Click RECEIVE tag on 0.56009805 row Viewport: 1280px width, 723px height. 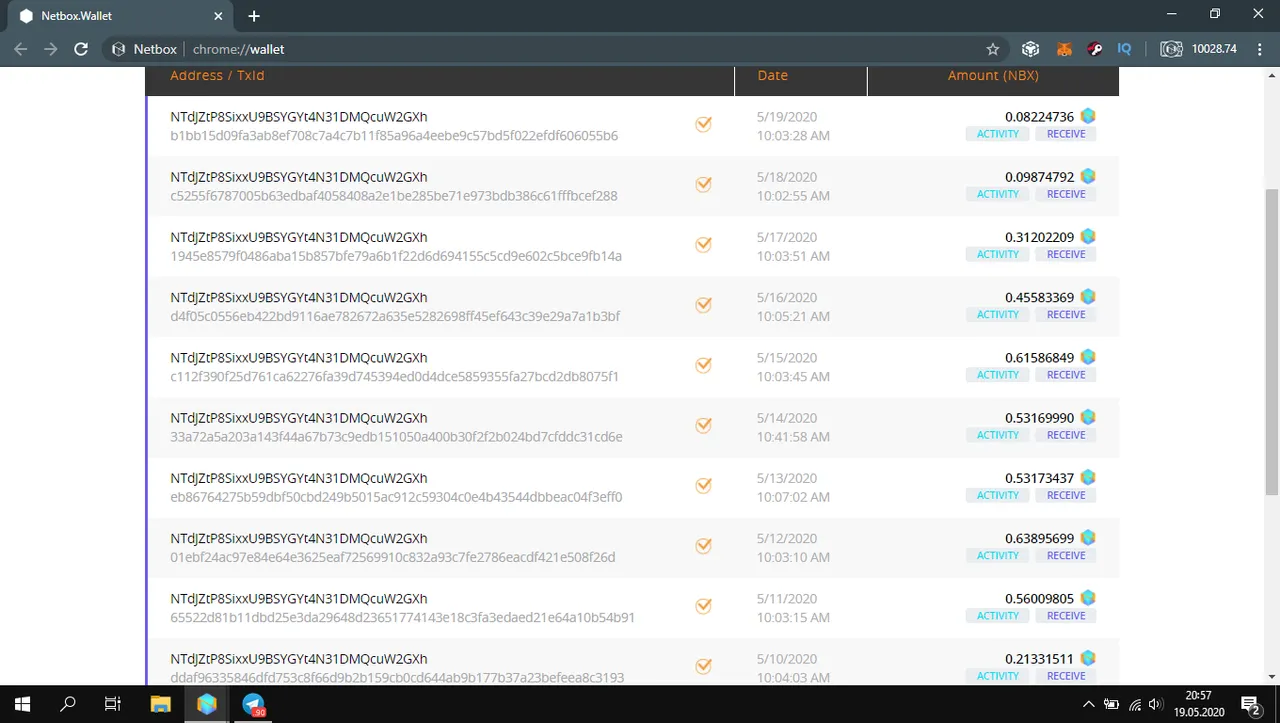(x=1066, y=616)
